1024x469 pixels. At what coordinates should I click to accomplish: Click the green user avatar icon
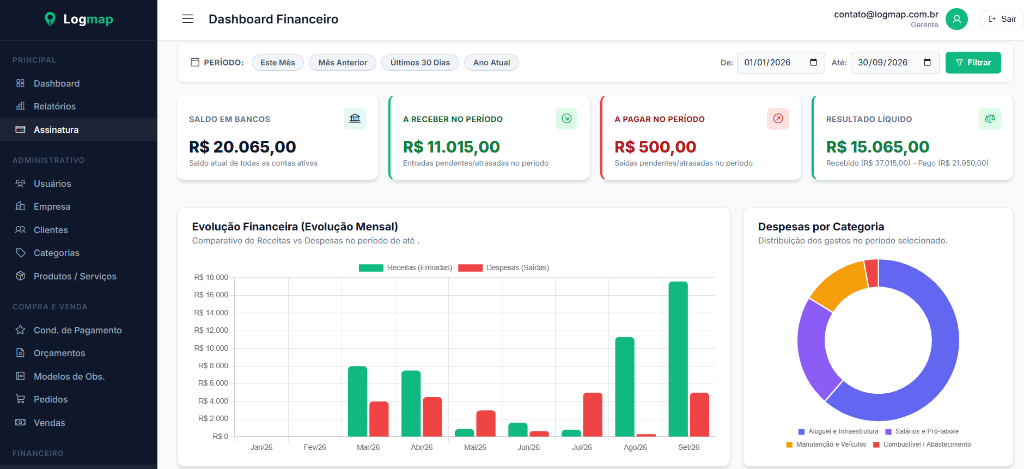point(957,19)
